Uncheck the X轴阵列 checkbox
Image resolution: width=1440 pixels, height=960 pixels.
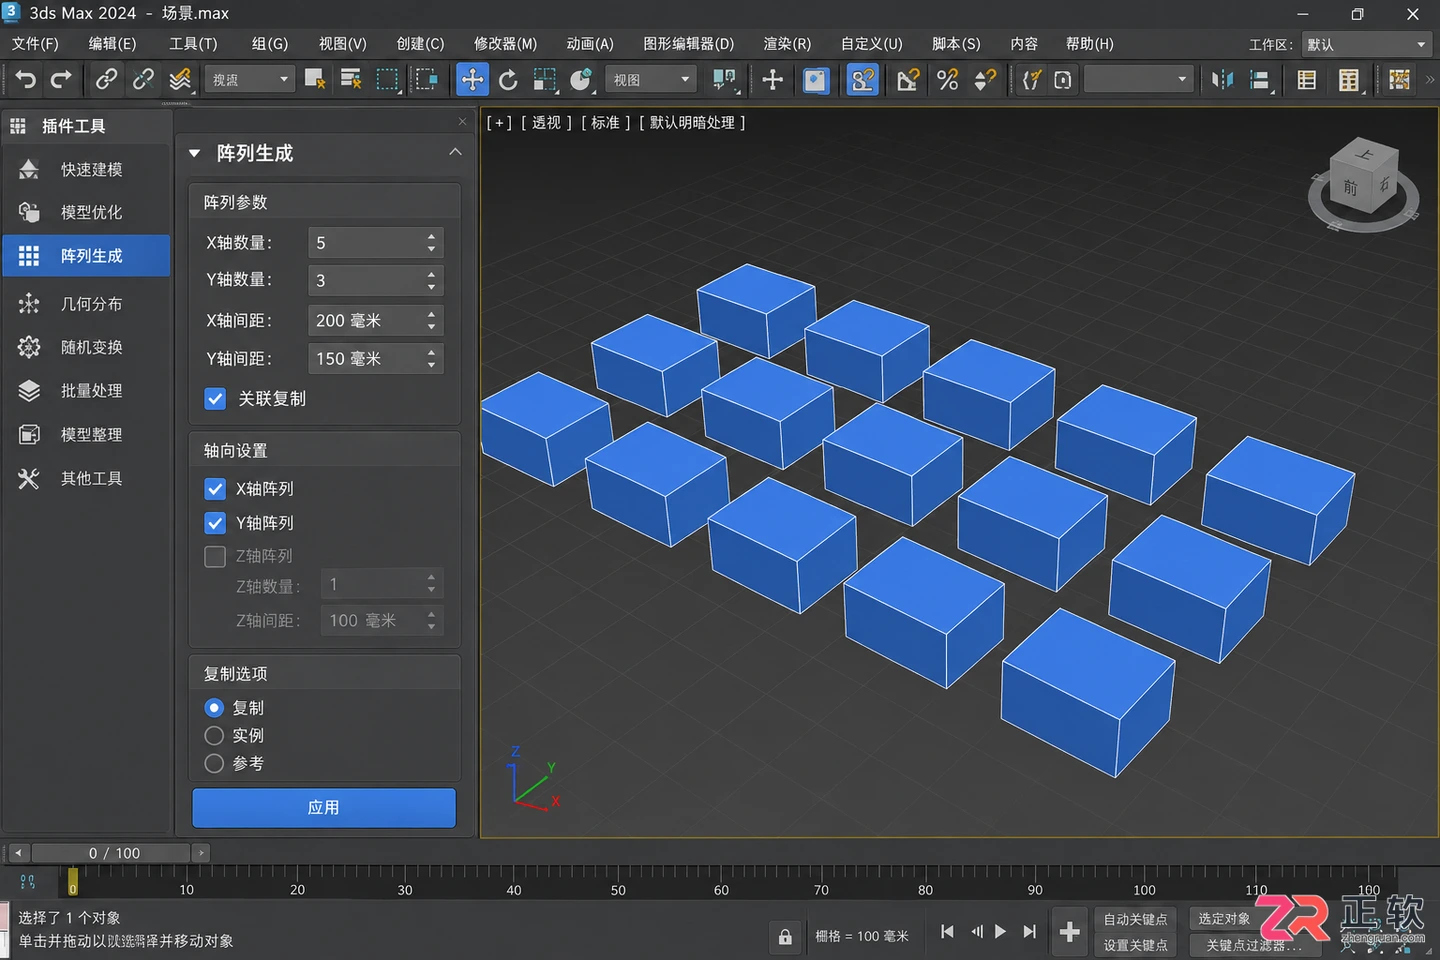click(215, 489)
